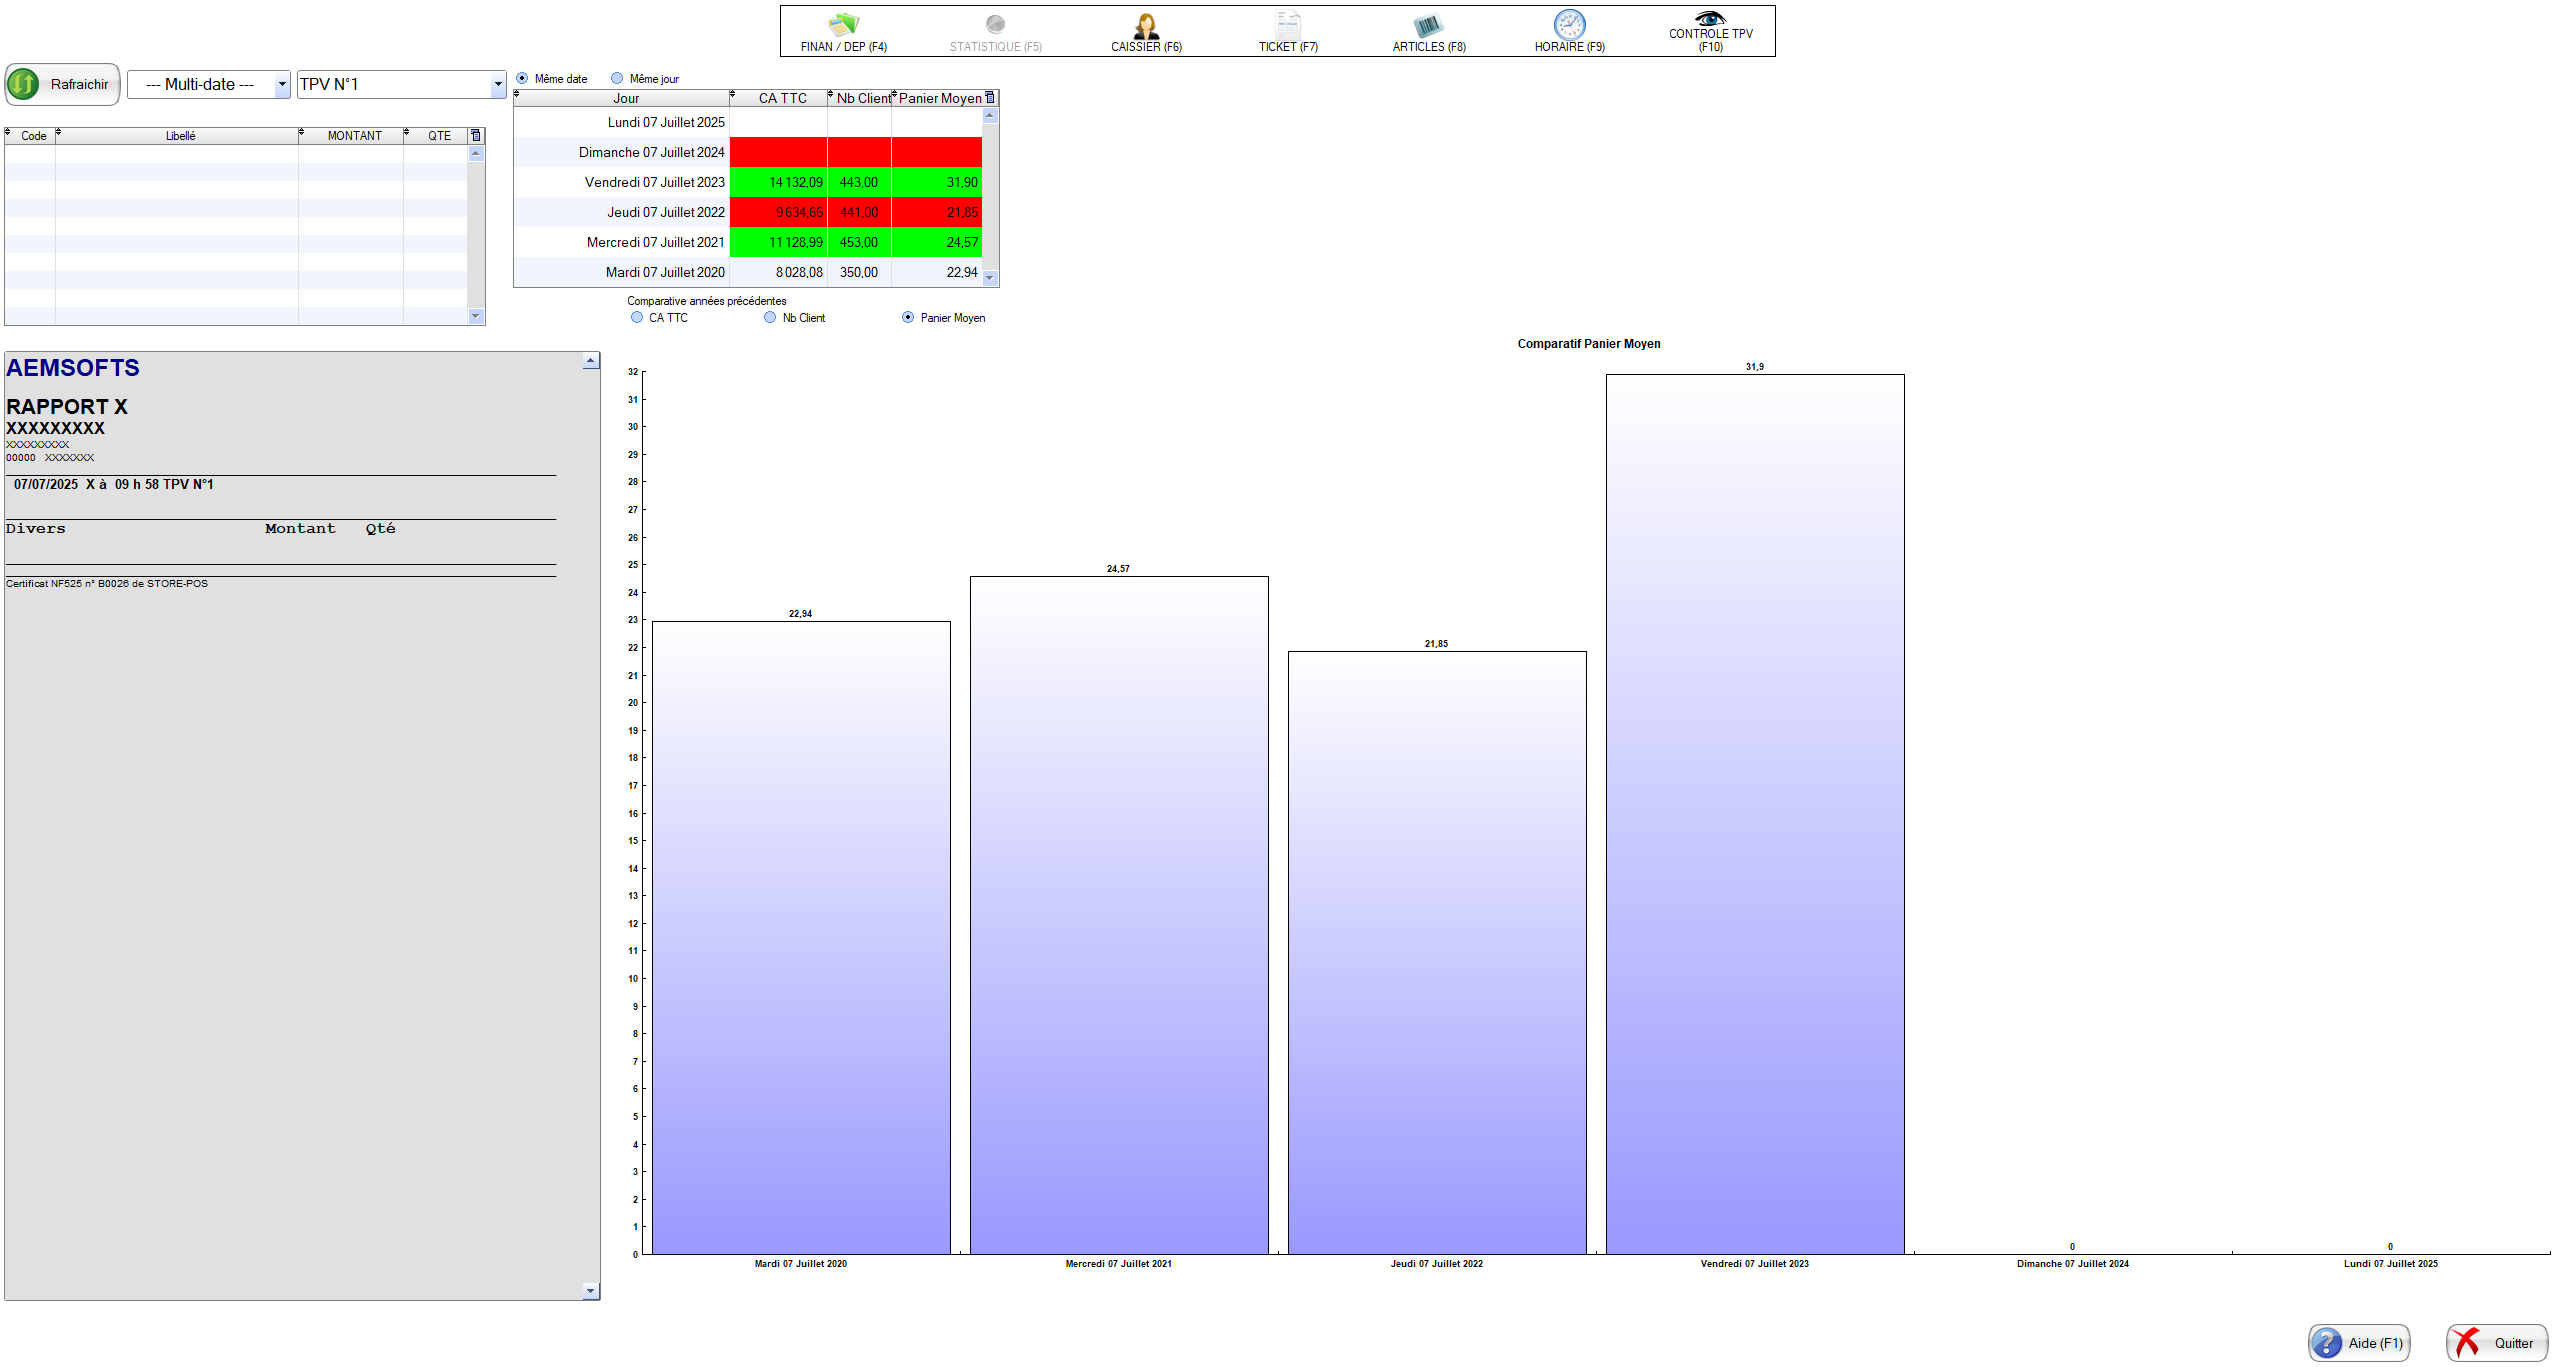Select the CA TTC comparison radio
Viewport: 2557px width, 1367px height.
(x=637, y=317)
